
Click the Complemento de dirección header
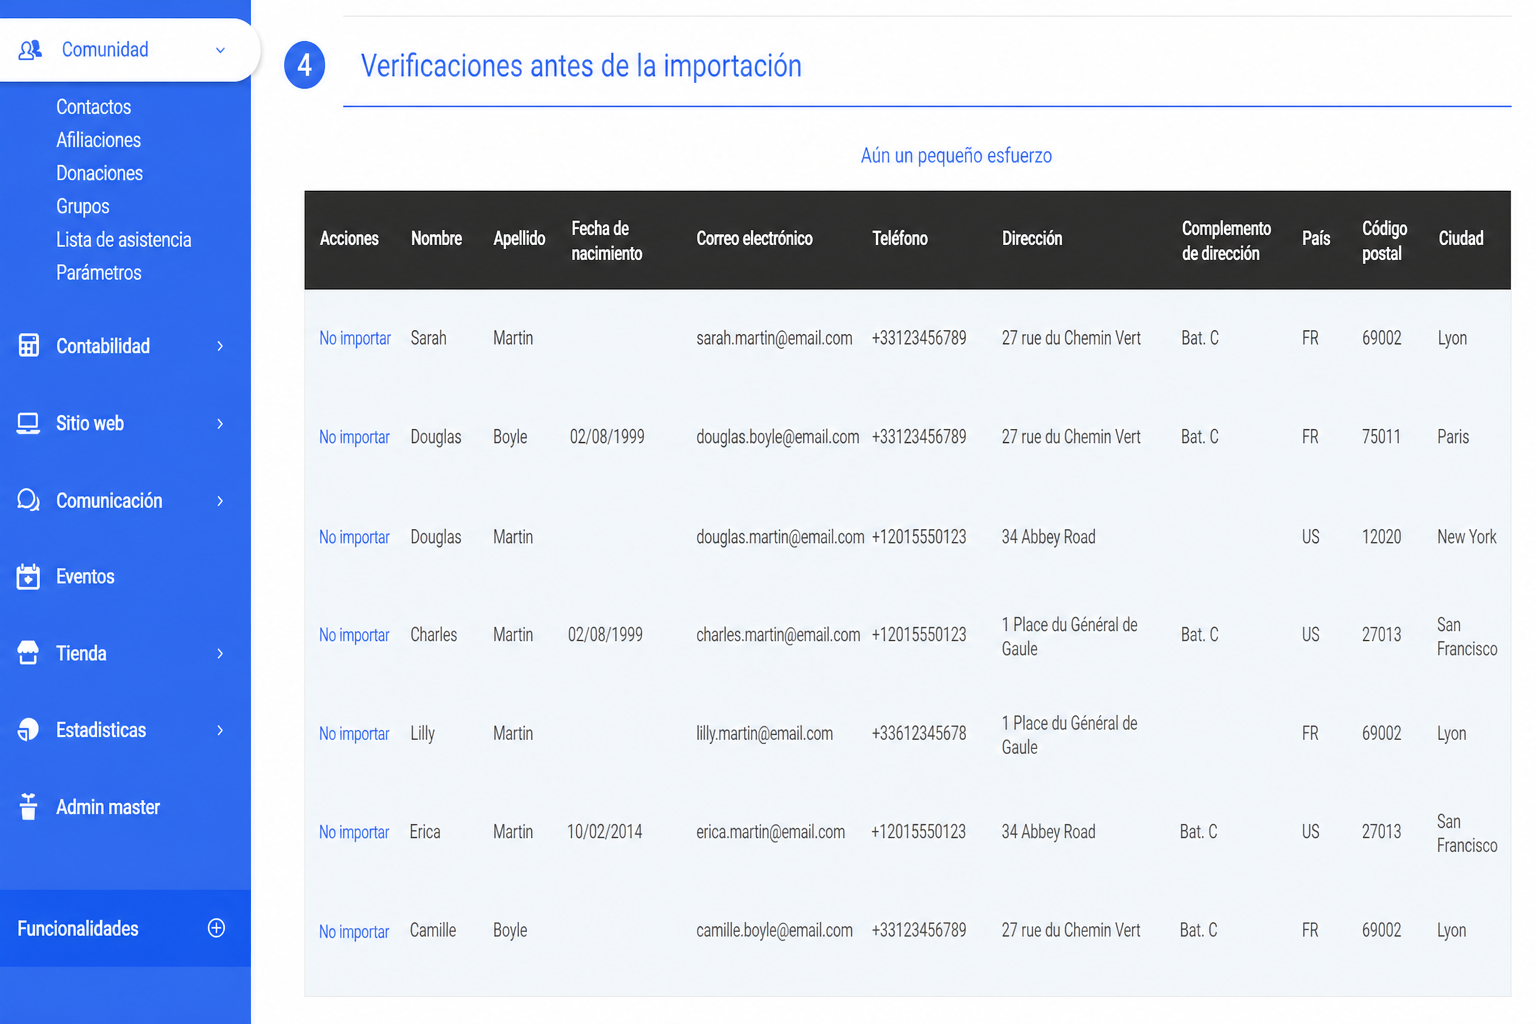tap(1226, 241)
